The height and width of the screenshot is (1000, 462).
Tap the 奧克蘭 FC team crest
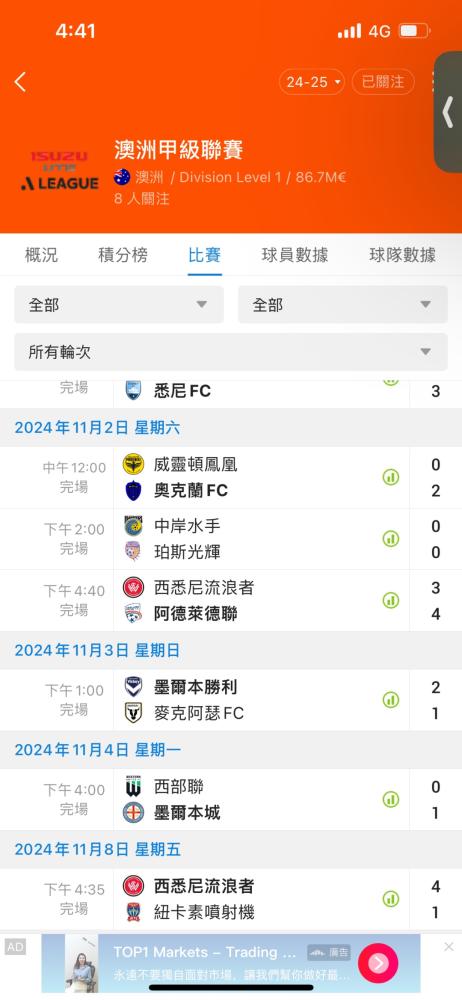(133, 490)
